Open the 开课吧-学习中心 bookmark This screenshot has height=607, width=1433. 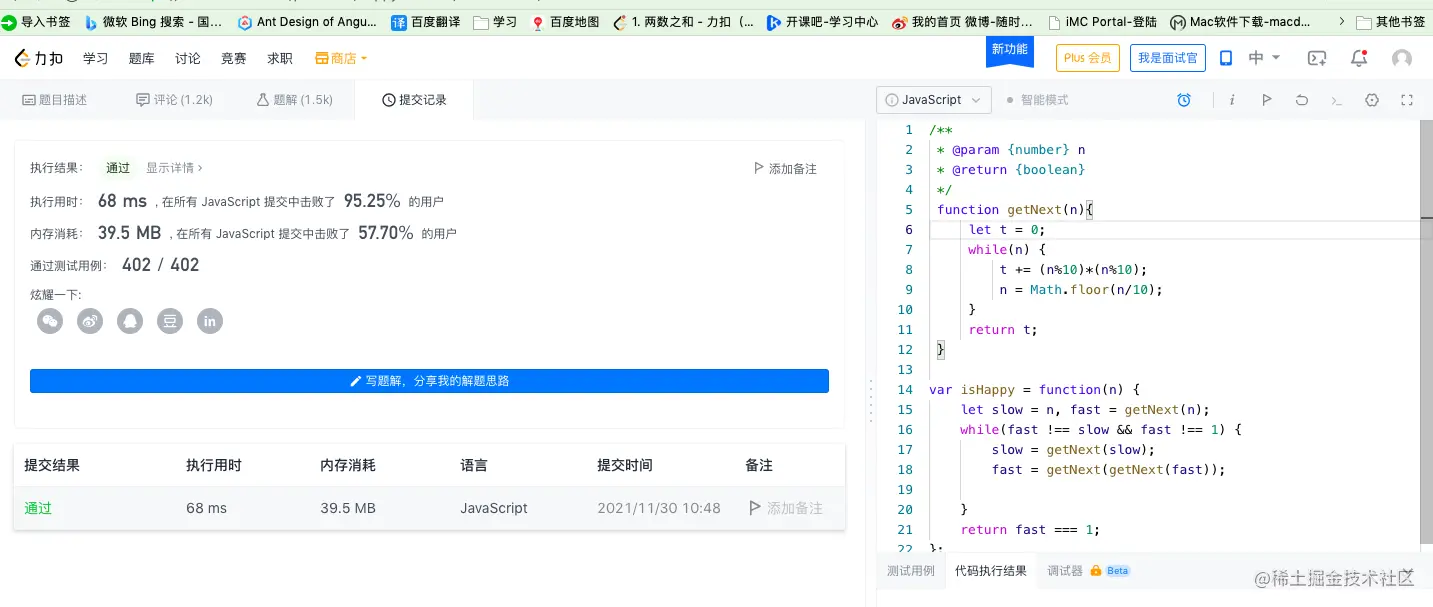[x=822, y=21]
